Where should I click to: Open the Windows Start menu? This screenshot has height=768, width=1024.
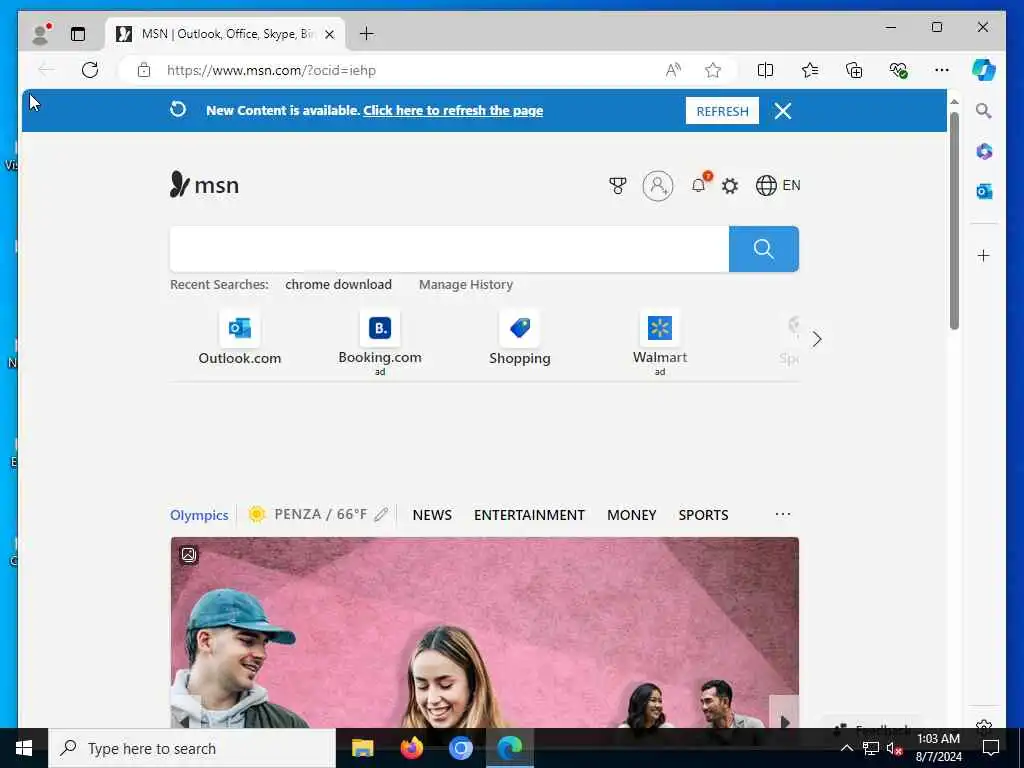24,748
